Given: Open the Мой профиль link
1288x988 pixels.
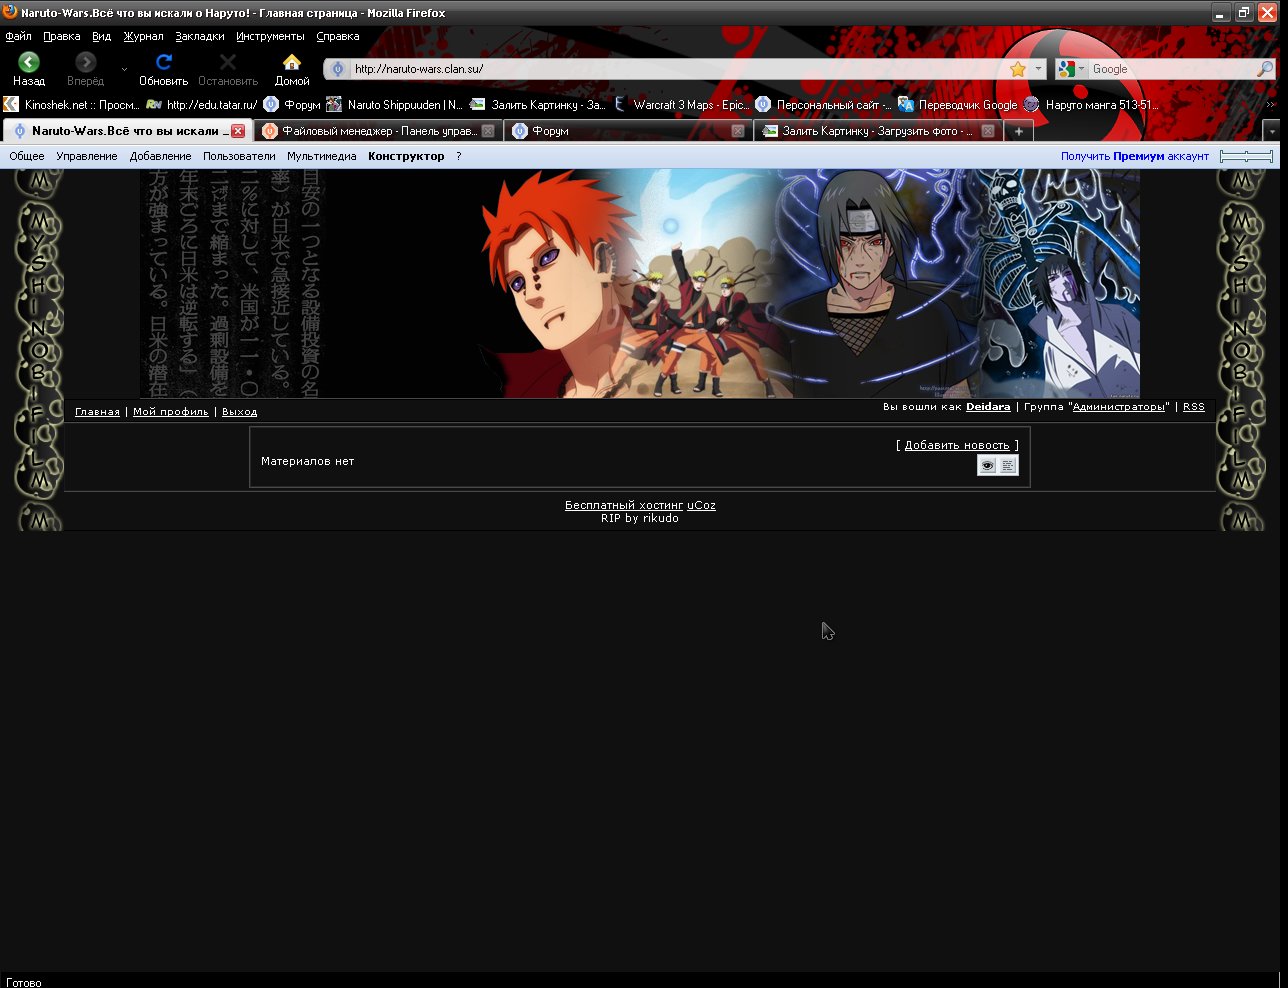Looking at the screenshot, I should click(171, 412).
